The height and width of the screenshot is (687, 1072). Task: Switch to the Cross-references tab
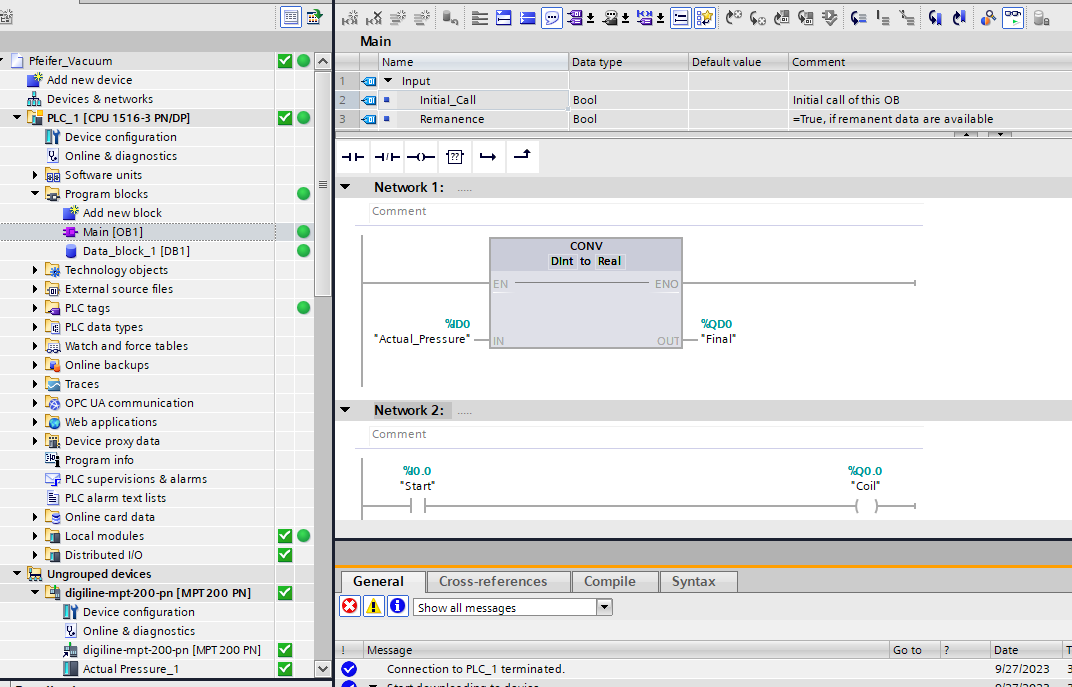click(493, 581)
